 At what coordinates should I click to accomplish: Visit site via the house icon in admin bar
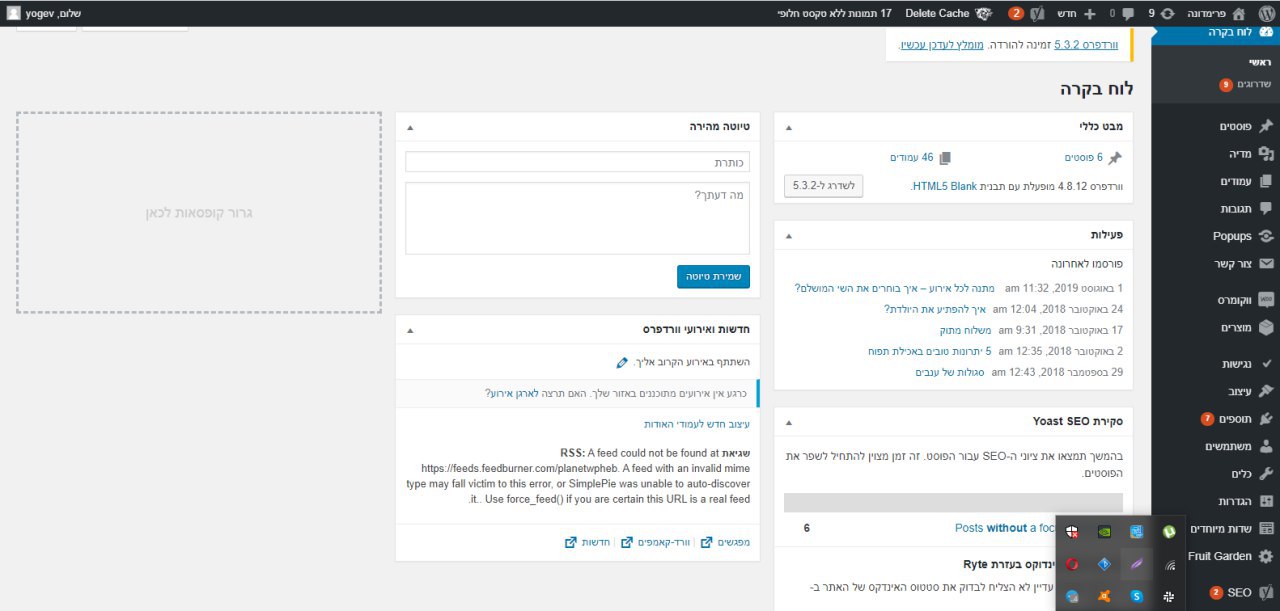point(1239,13)
